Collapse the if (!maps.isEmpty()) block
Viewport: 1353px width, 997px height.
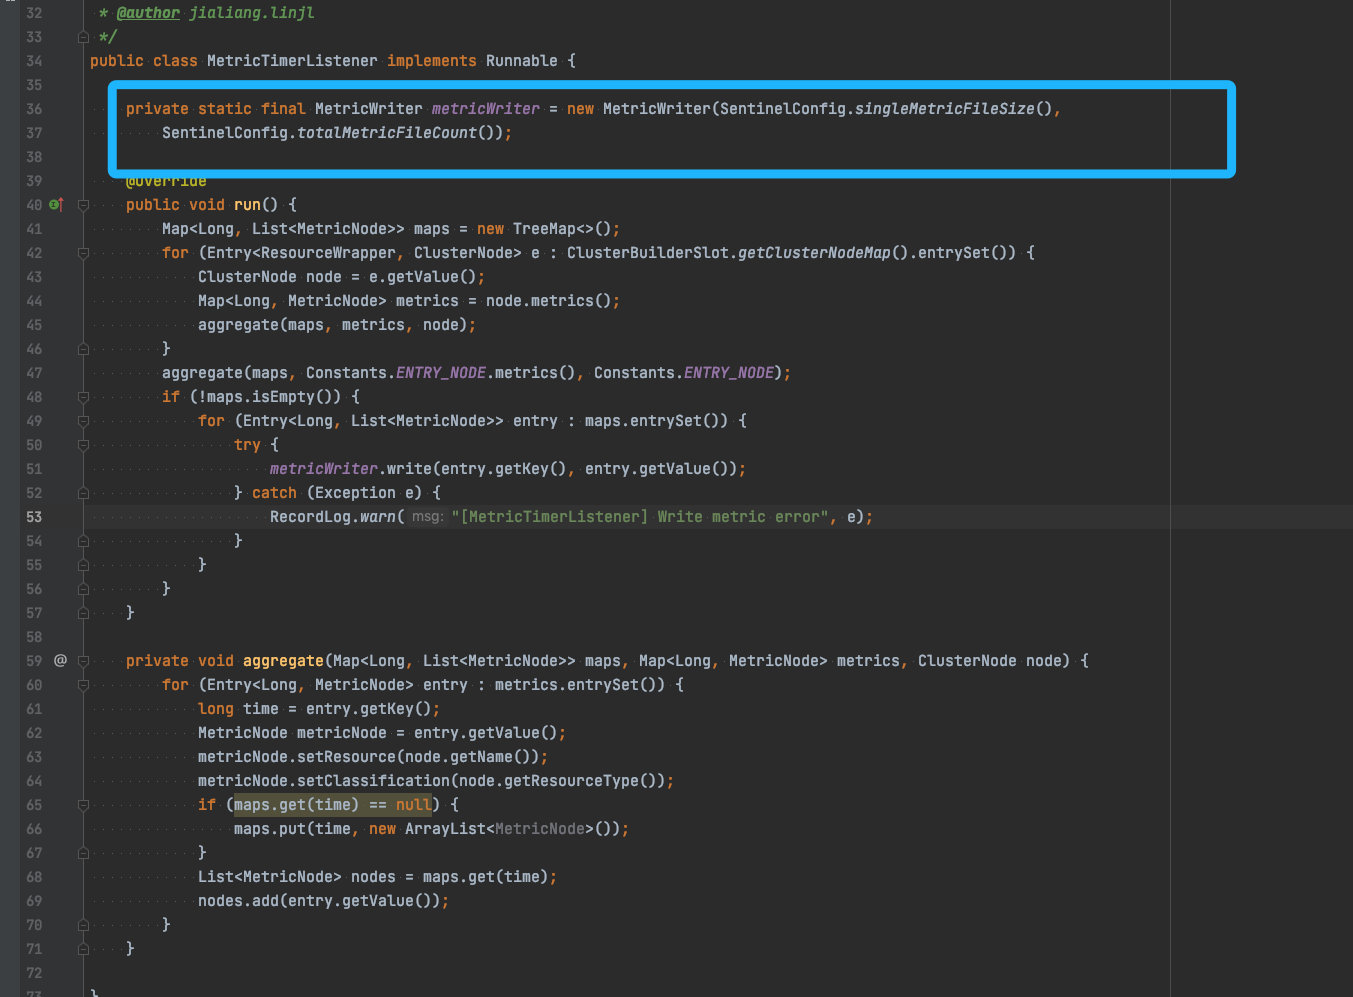(84, 397)
